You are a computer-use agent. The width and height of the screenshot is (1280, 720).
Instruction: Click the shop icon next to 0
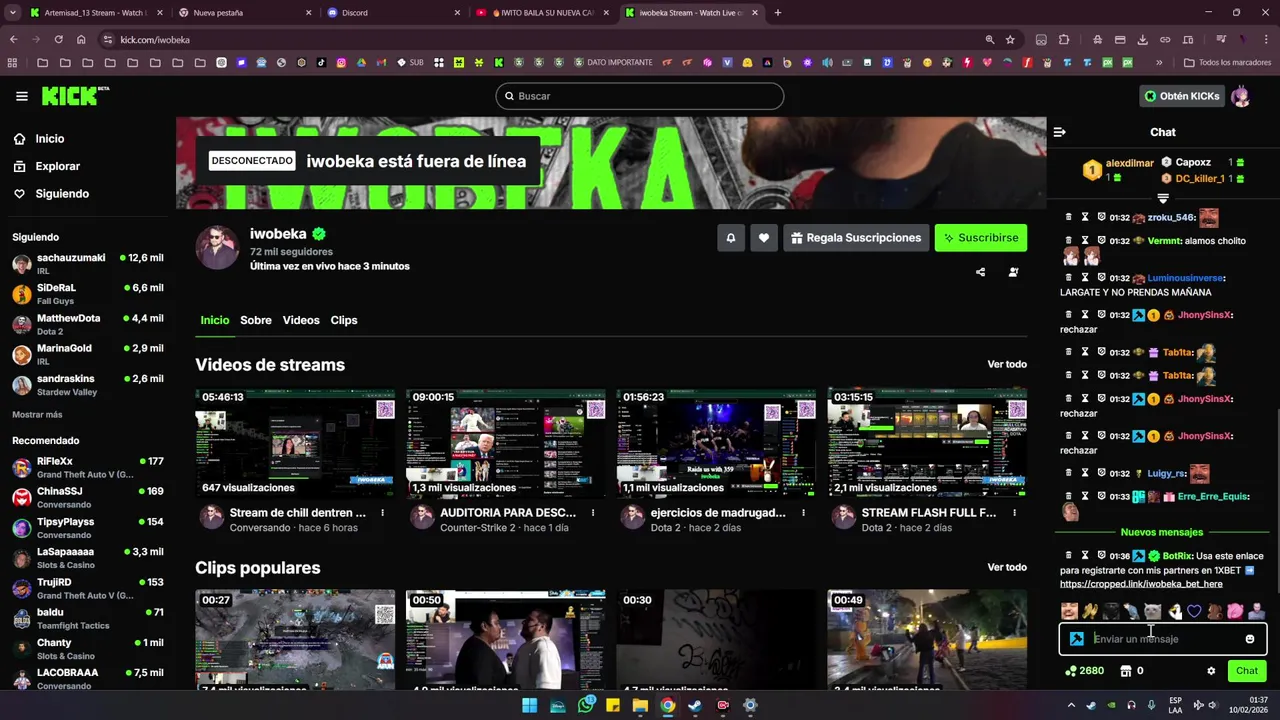point(1126,671)
